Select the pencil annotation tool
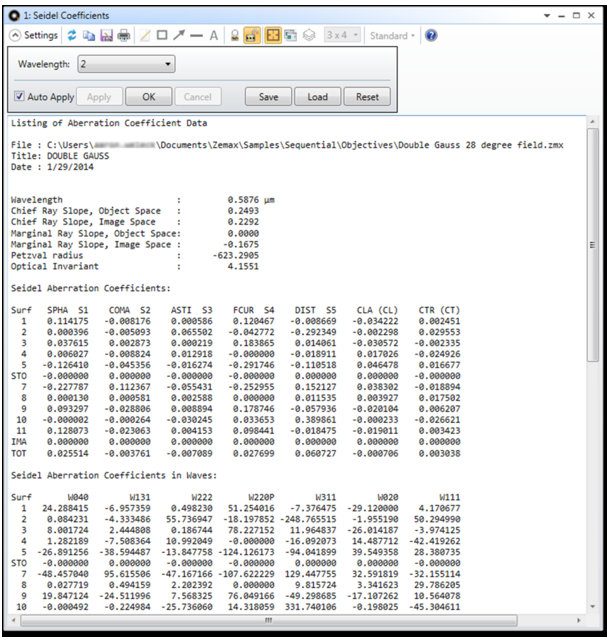The height and width of the screenshot is (637, 607). (145, 36)
